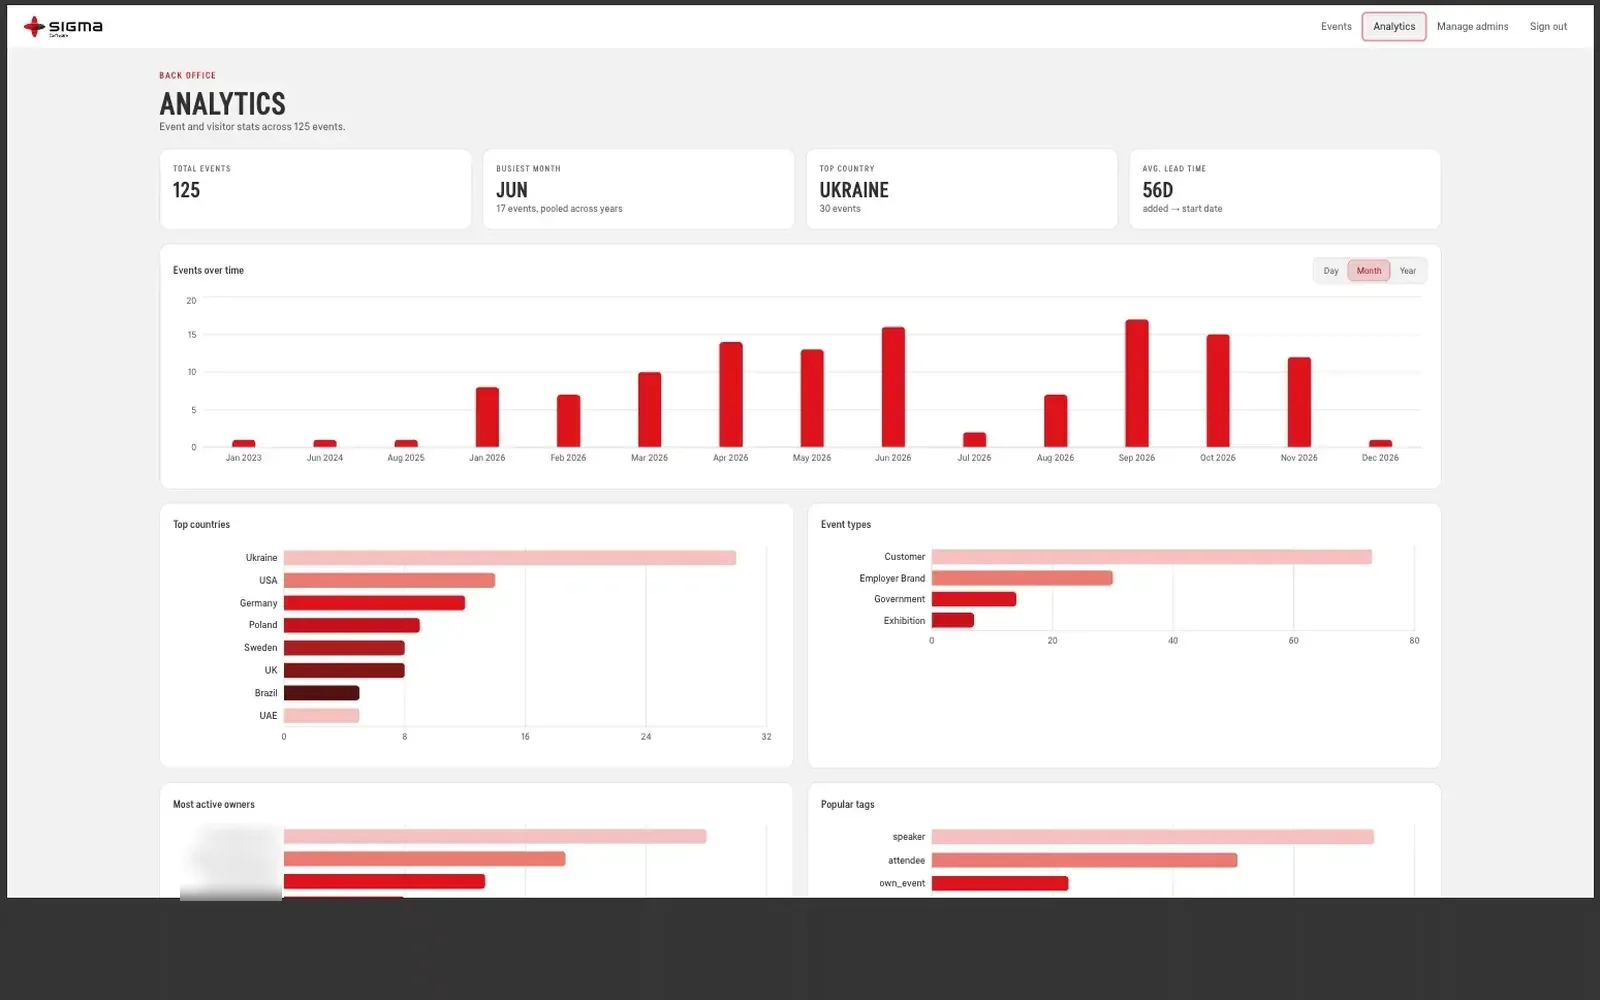This screenshot has width=1600, height=1000.
Task: Click the 'UAE' country label
Action: click(268, 716)
